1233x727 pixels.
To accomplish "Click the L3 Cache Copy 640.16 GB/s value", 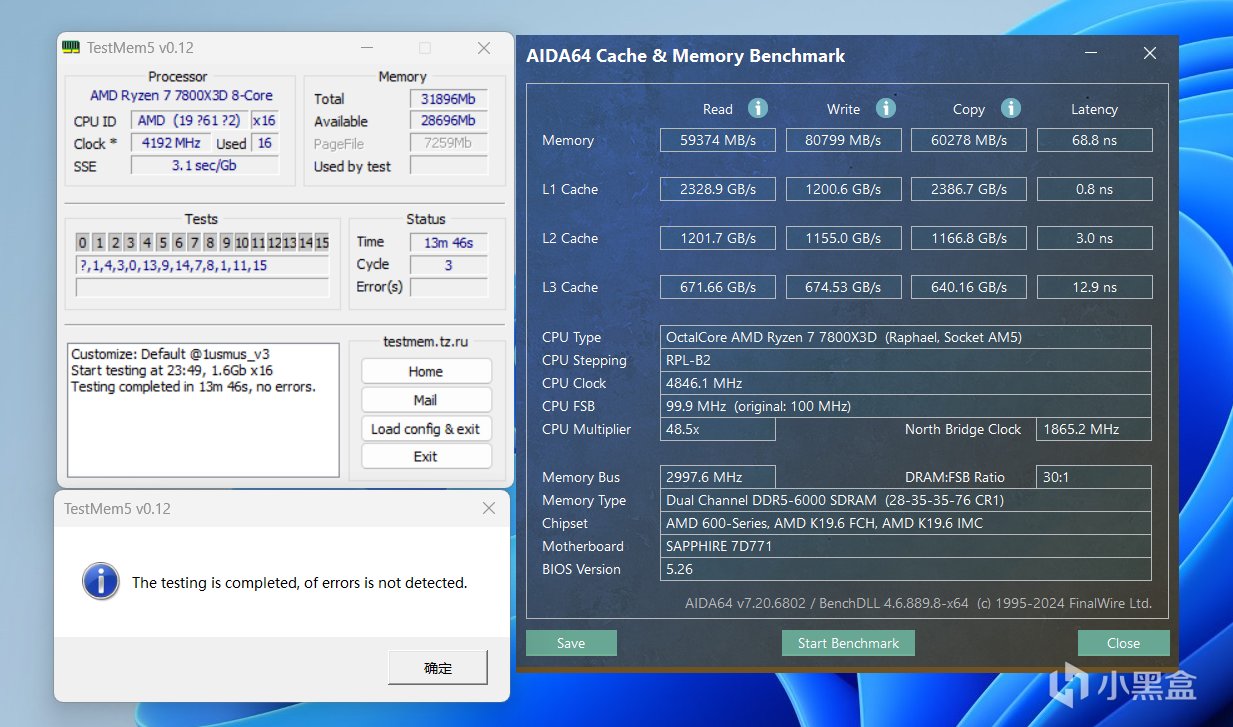I will [969, 287].
